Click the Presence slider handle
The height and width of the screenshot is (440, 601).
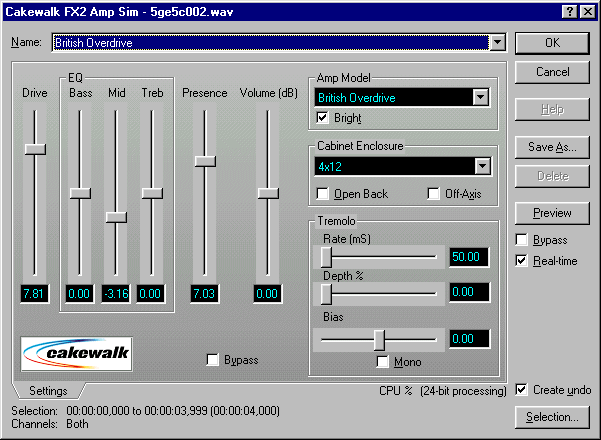(x=205, y=161)
